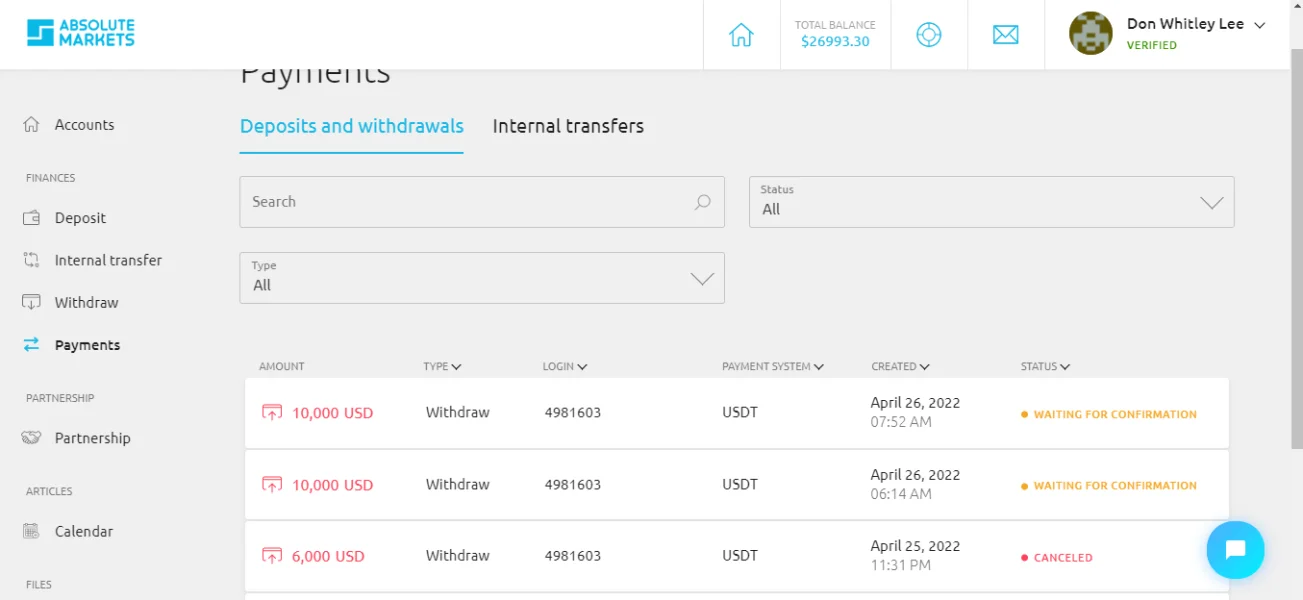This screenshot has height=600, width=1303.
Task: Switch to Internal transfers tab
Action: pos(568,127)
